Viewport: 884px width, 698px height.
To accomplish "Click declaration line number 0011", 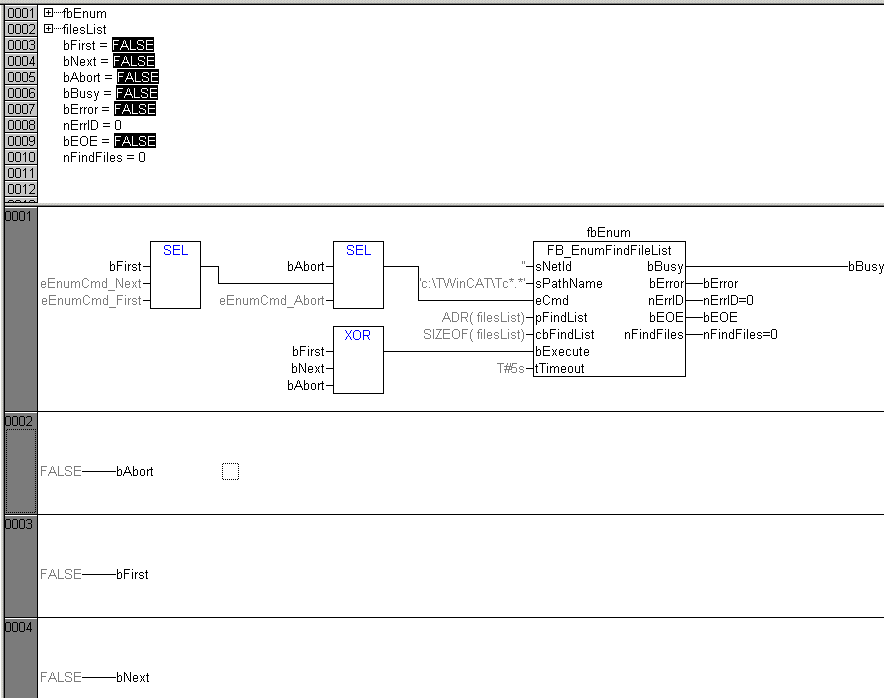I will (x=21, y=173).
